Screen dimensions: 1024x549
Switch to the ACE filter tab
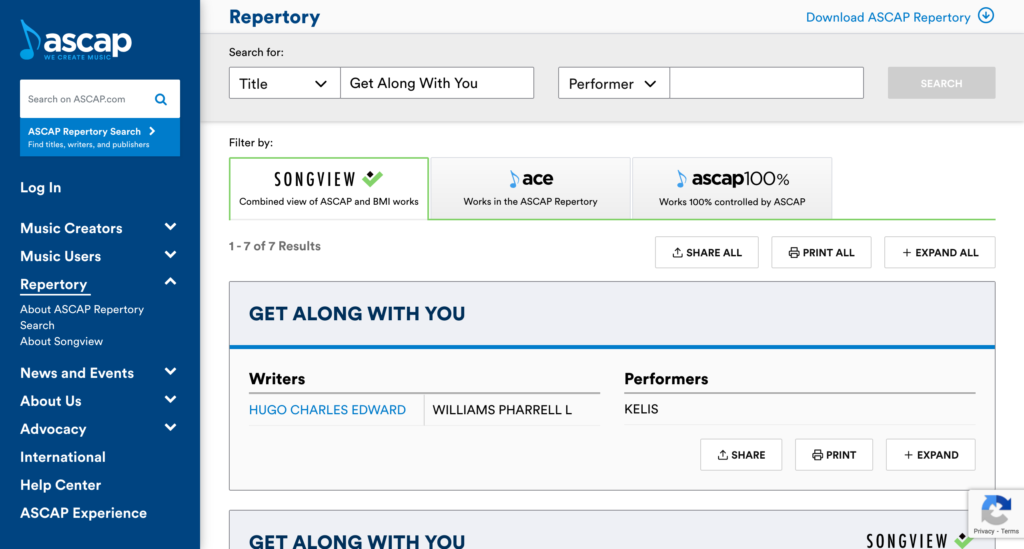[x=530, y=188]
